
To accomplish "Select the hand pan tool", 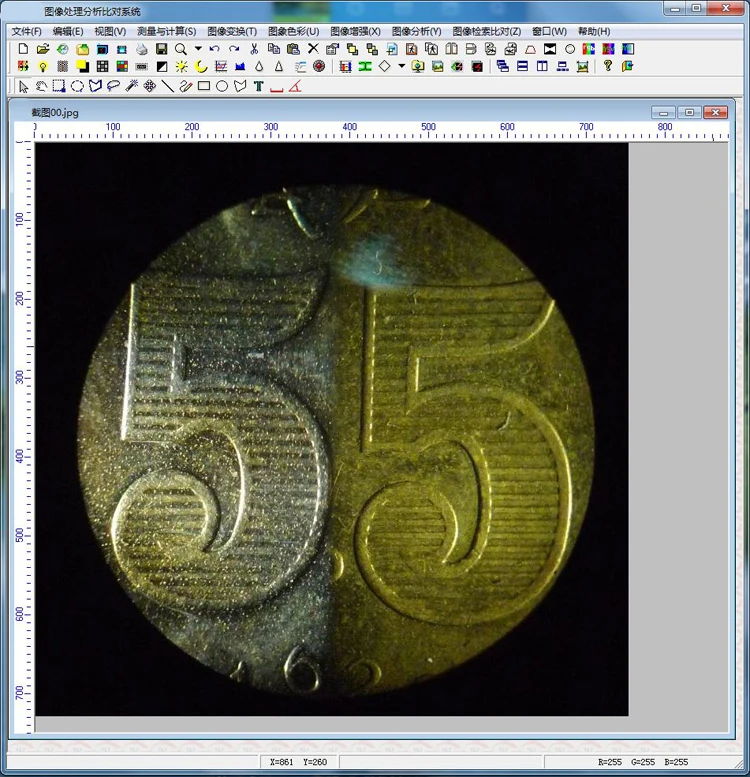I will 41,87.
